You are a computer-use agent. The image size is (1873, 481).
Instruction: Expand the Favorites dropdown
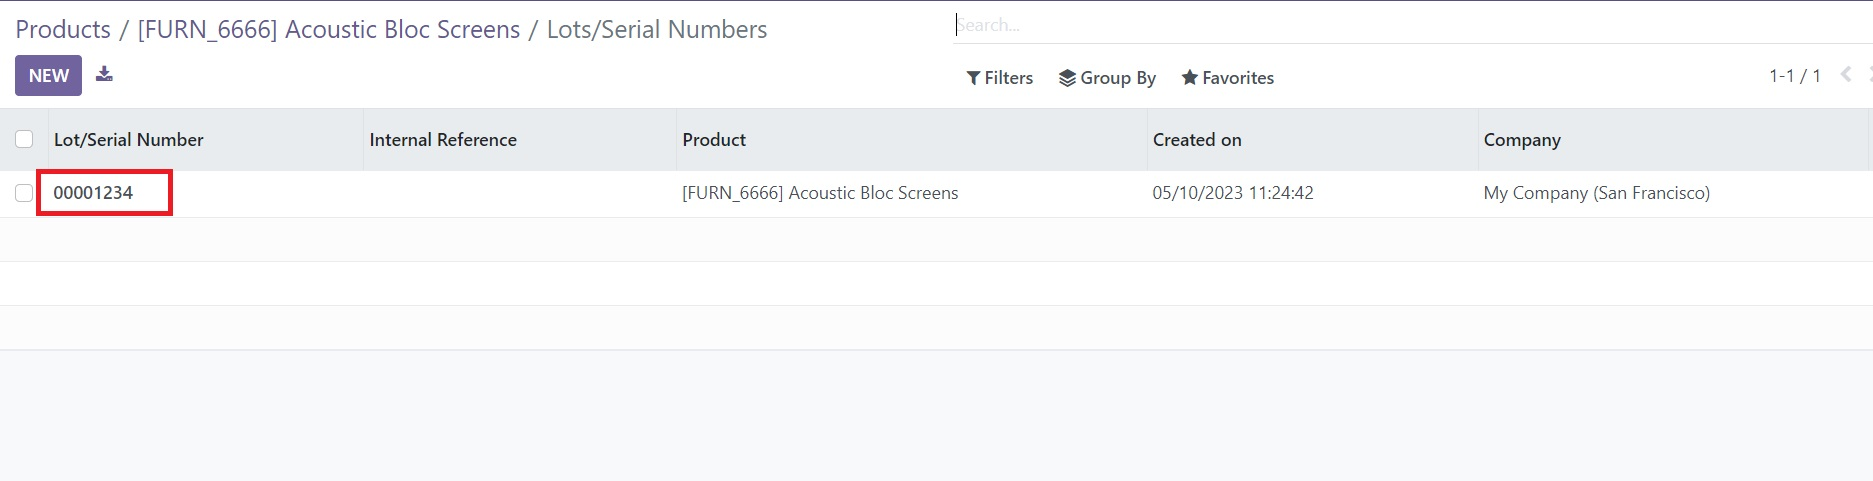[1227, 78]
